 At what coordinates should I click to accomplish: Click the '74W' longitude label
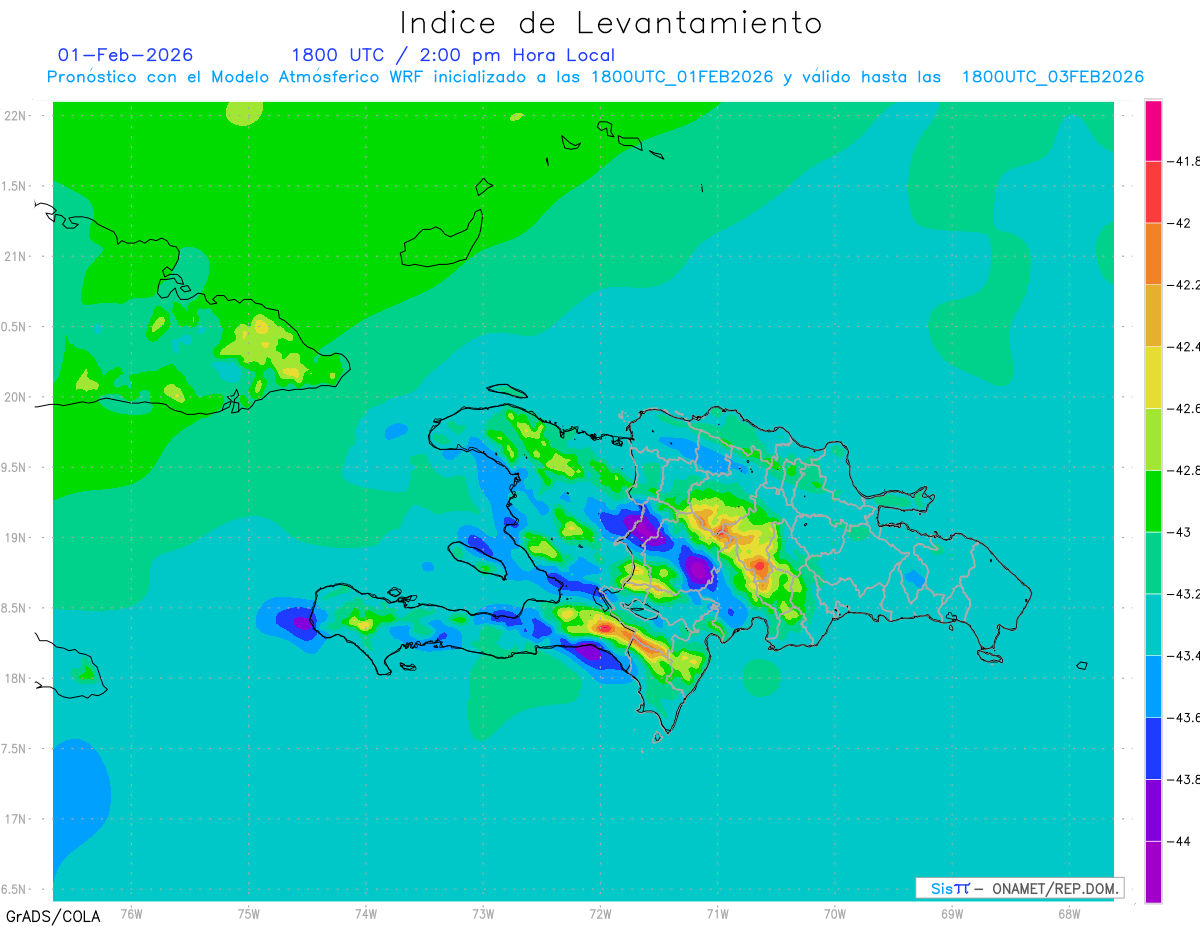click(366, 913)
